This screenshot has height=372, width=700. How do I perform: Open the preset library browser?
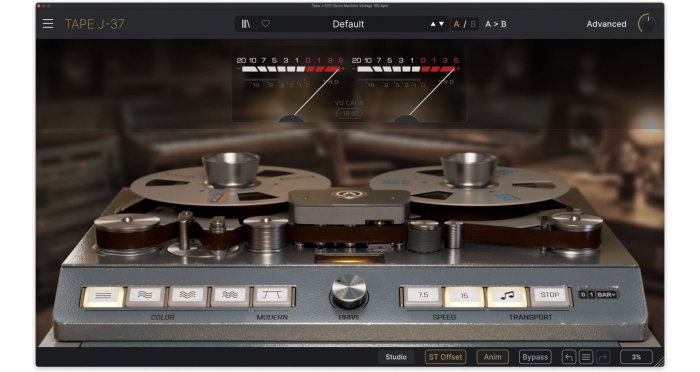[246, 24]
